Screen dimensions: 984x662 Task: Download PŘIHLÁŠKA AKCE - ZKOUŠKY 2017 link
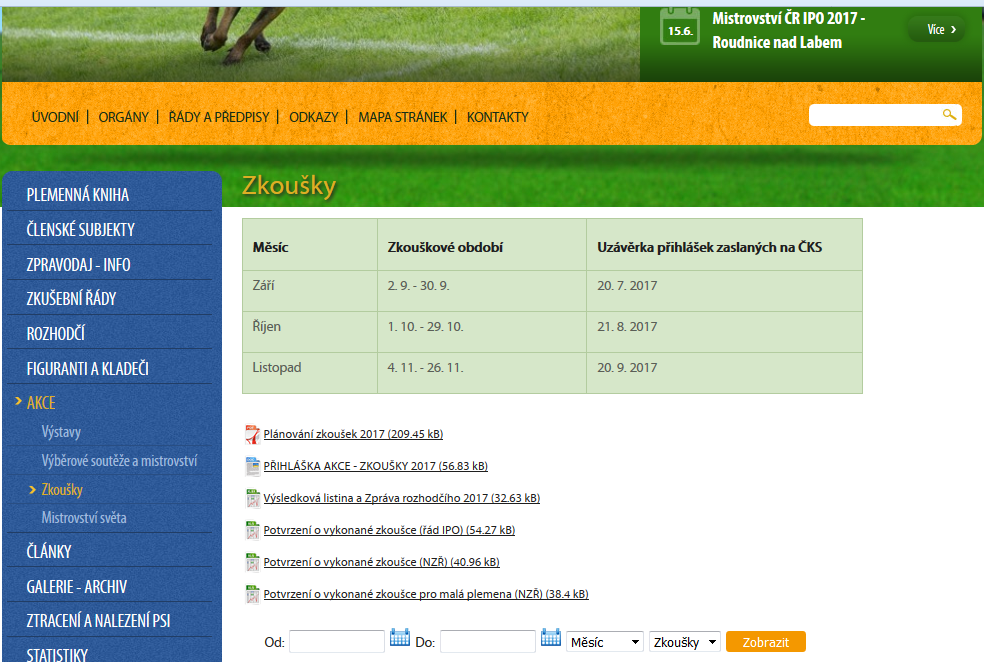click(x=375, y=466)
